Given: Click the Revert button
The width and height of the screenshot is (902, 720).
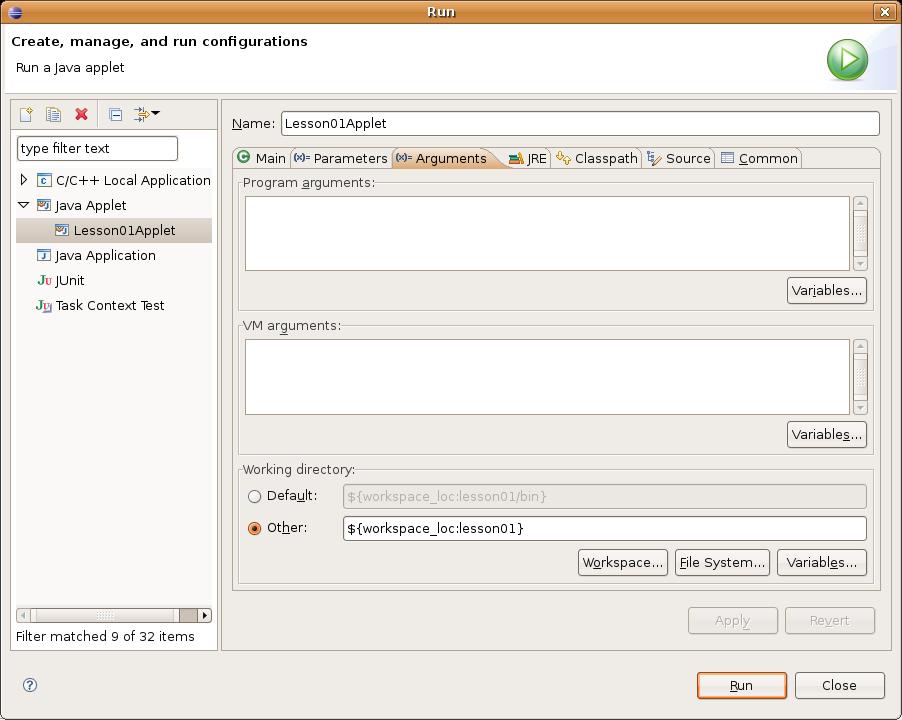Looking at the screenshot, I should coord(830,621).
